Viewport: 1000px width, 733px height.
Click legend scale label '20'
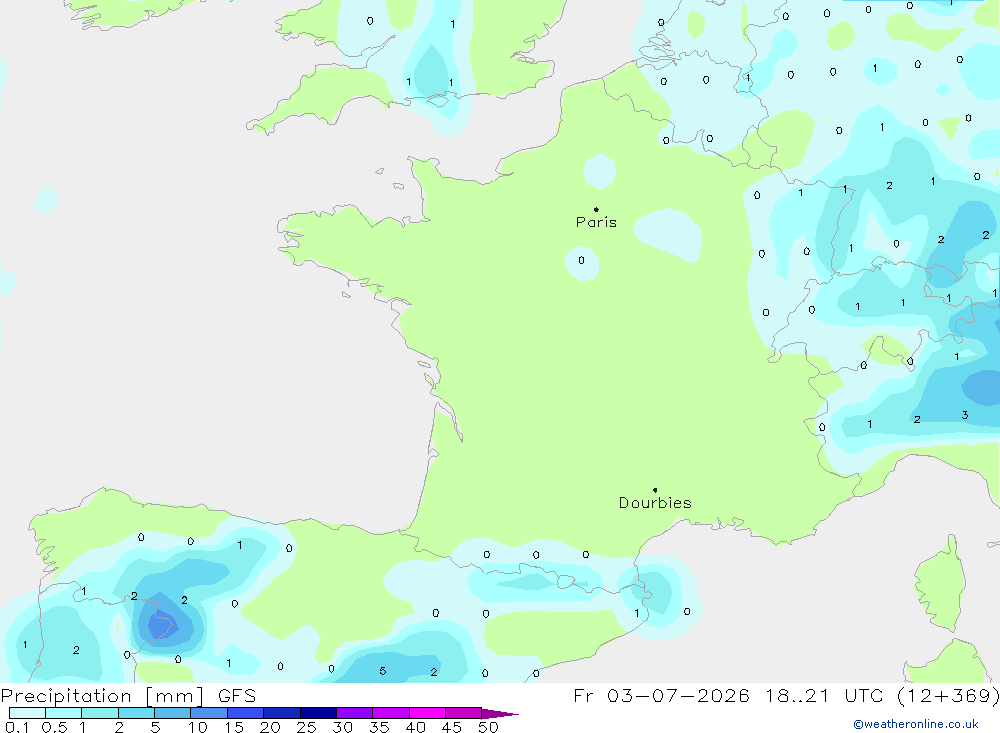270,727
